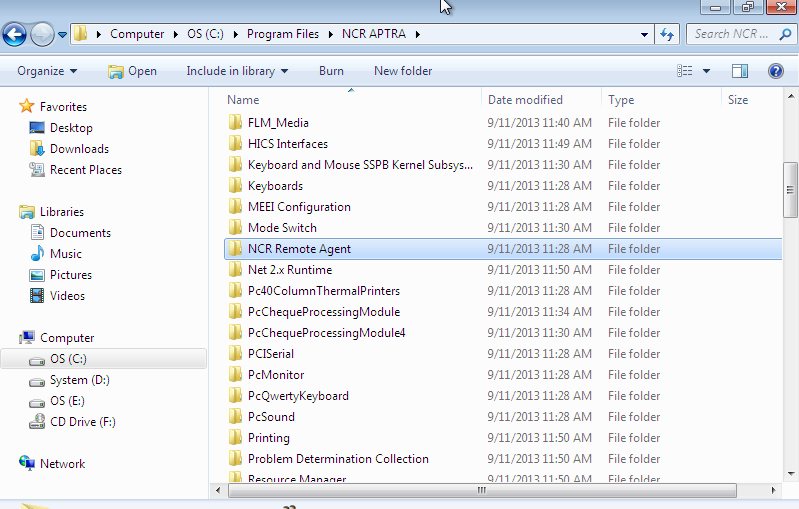Select Computer in the address breadcrumb
This screenshot has width=799, height=509.
137,34
